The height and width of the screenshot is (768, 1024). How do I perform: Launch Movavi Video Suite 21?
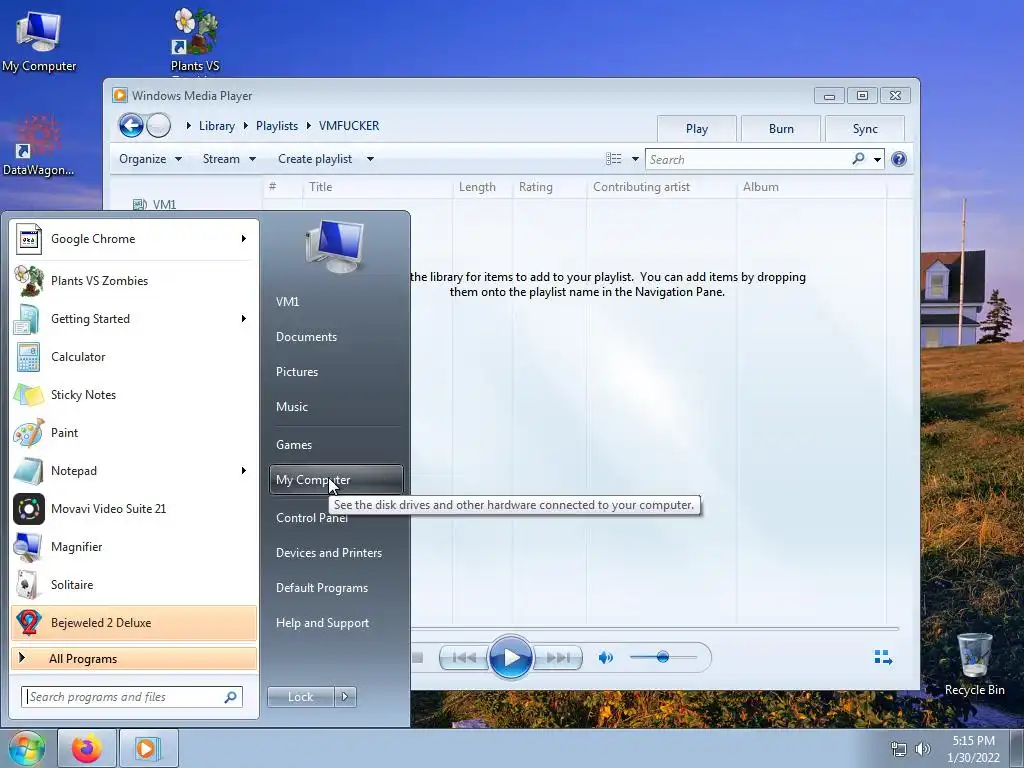tap(133, 509)
